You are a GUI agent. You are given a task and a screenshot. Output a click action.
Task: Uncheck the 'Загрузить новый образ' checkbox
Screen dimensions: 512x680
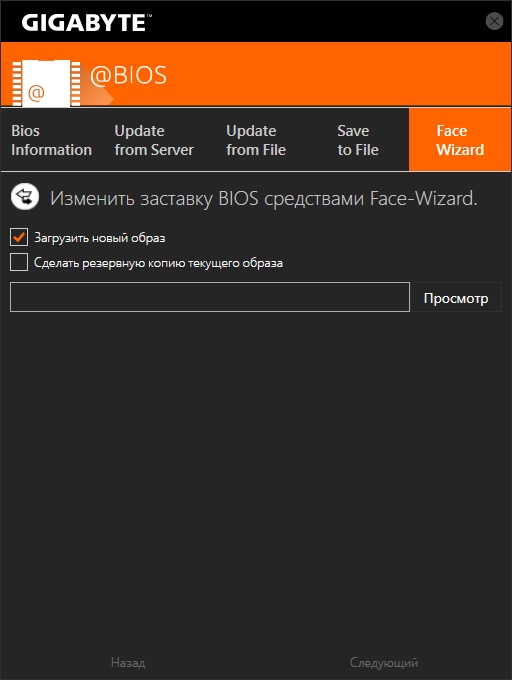click(19, 237)
